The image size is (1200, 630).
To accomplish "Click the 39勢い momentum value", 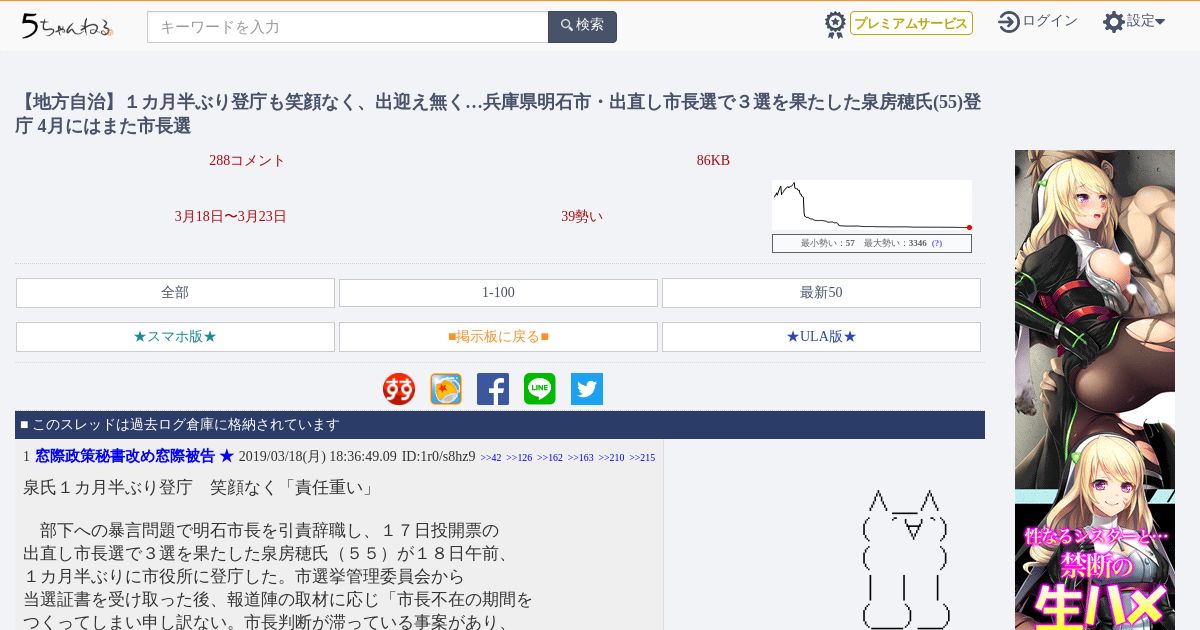I will pos(582,216).
